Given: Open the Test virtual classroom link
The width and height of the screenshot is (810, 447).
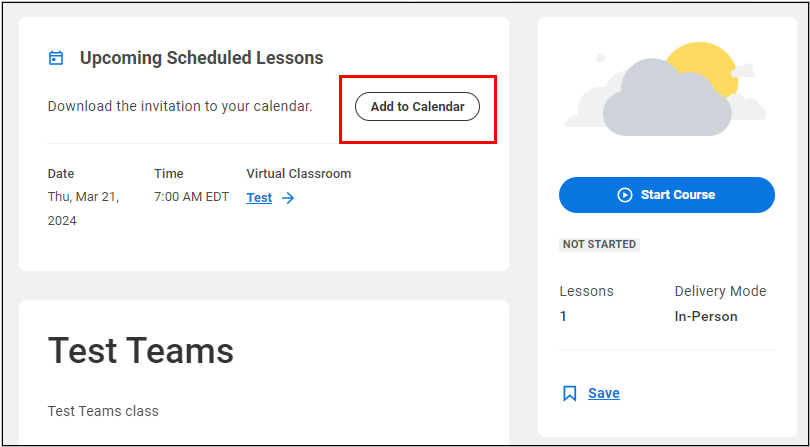Looking at the screenshot, I should tap(259, 198).
